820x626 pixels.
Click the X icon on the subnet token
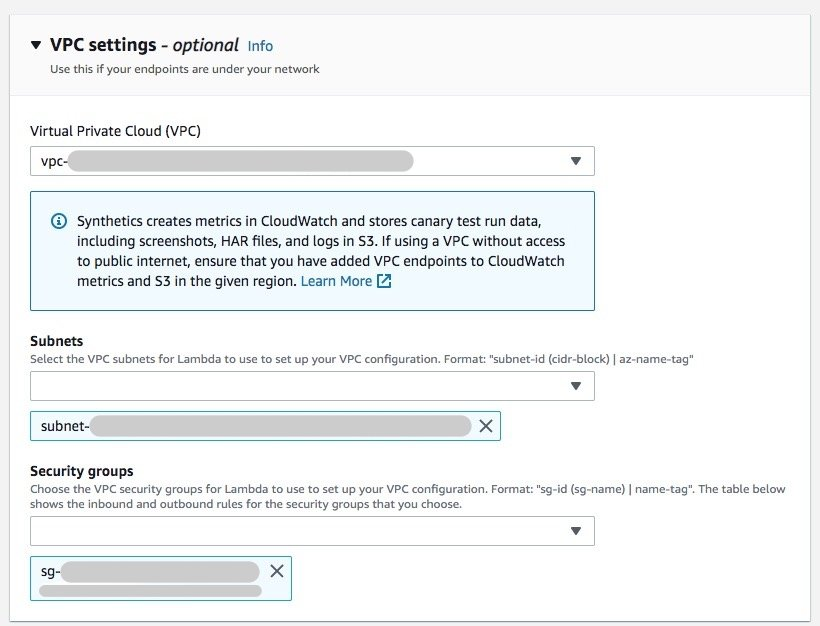coord(487,426)
